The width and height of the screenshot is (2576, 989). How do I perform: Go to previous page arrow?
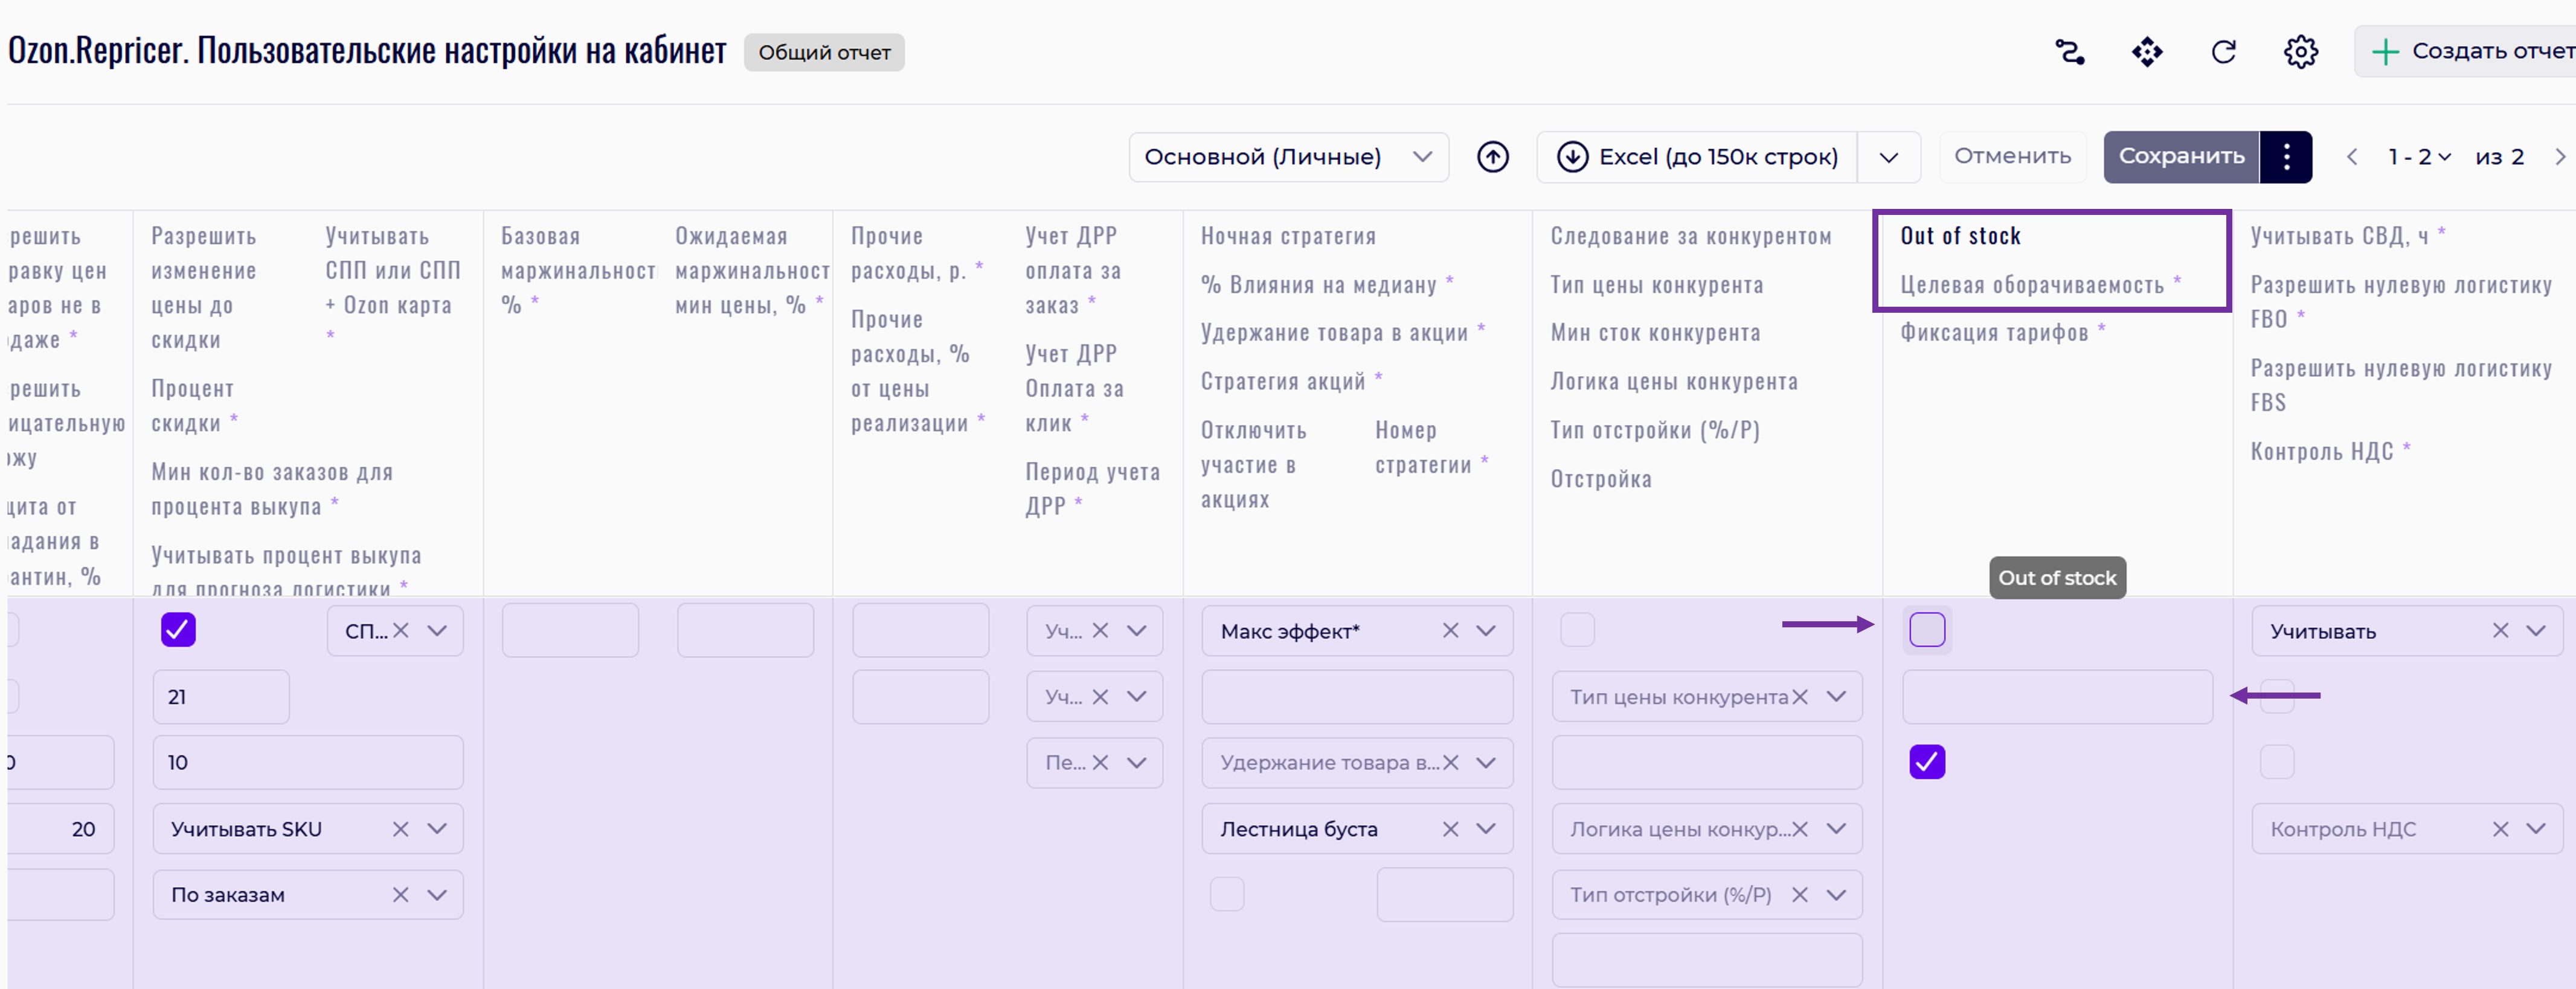coord(2352,157)
